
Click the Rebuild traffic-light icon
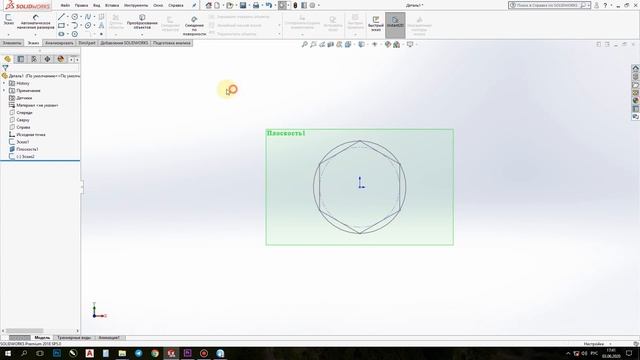[x=295, y=5]
